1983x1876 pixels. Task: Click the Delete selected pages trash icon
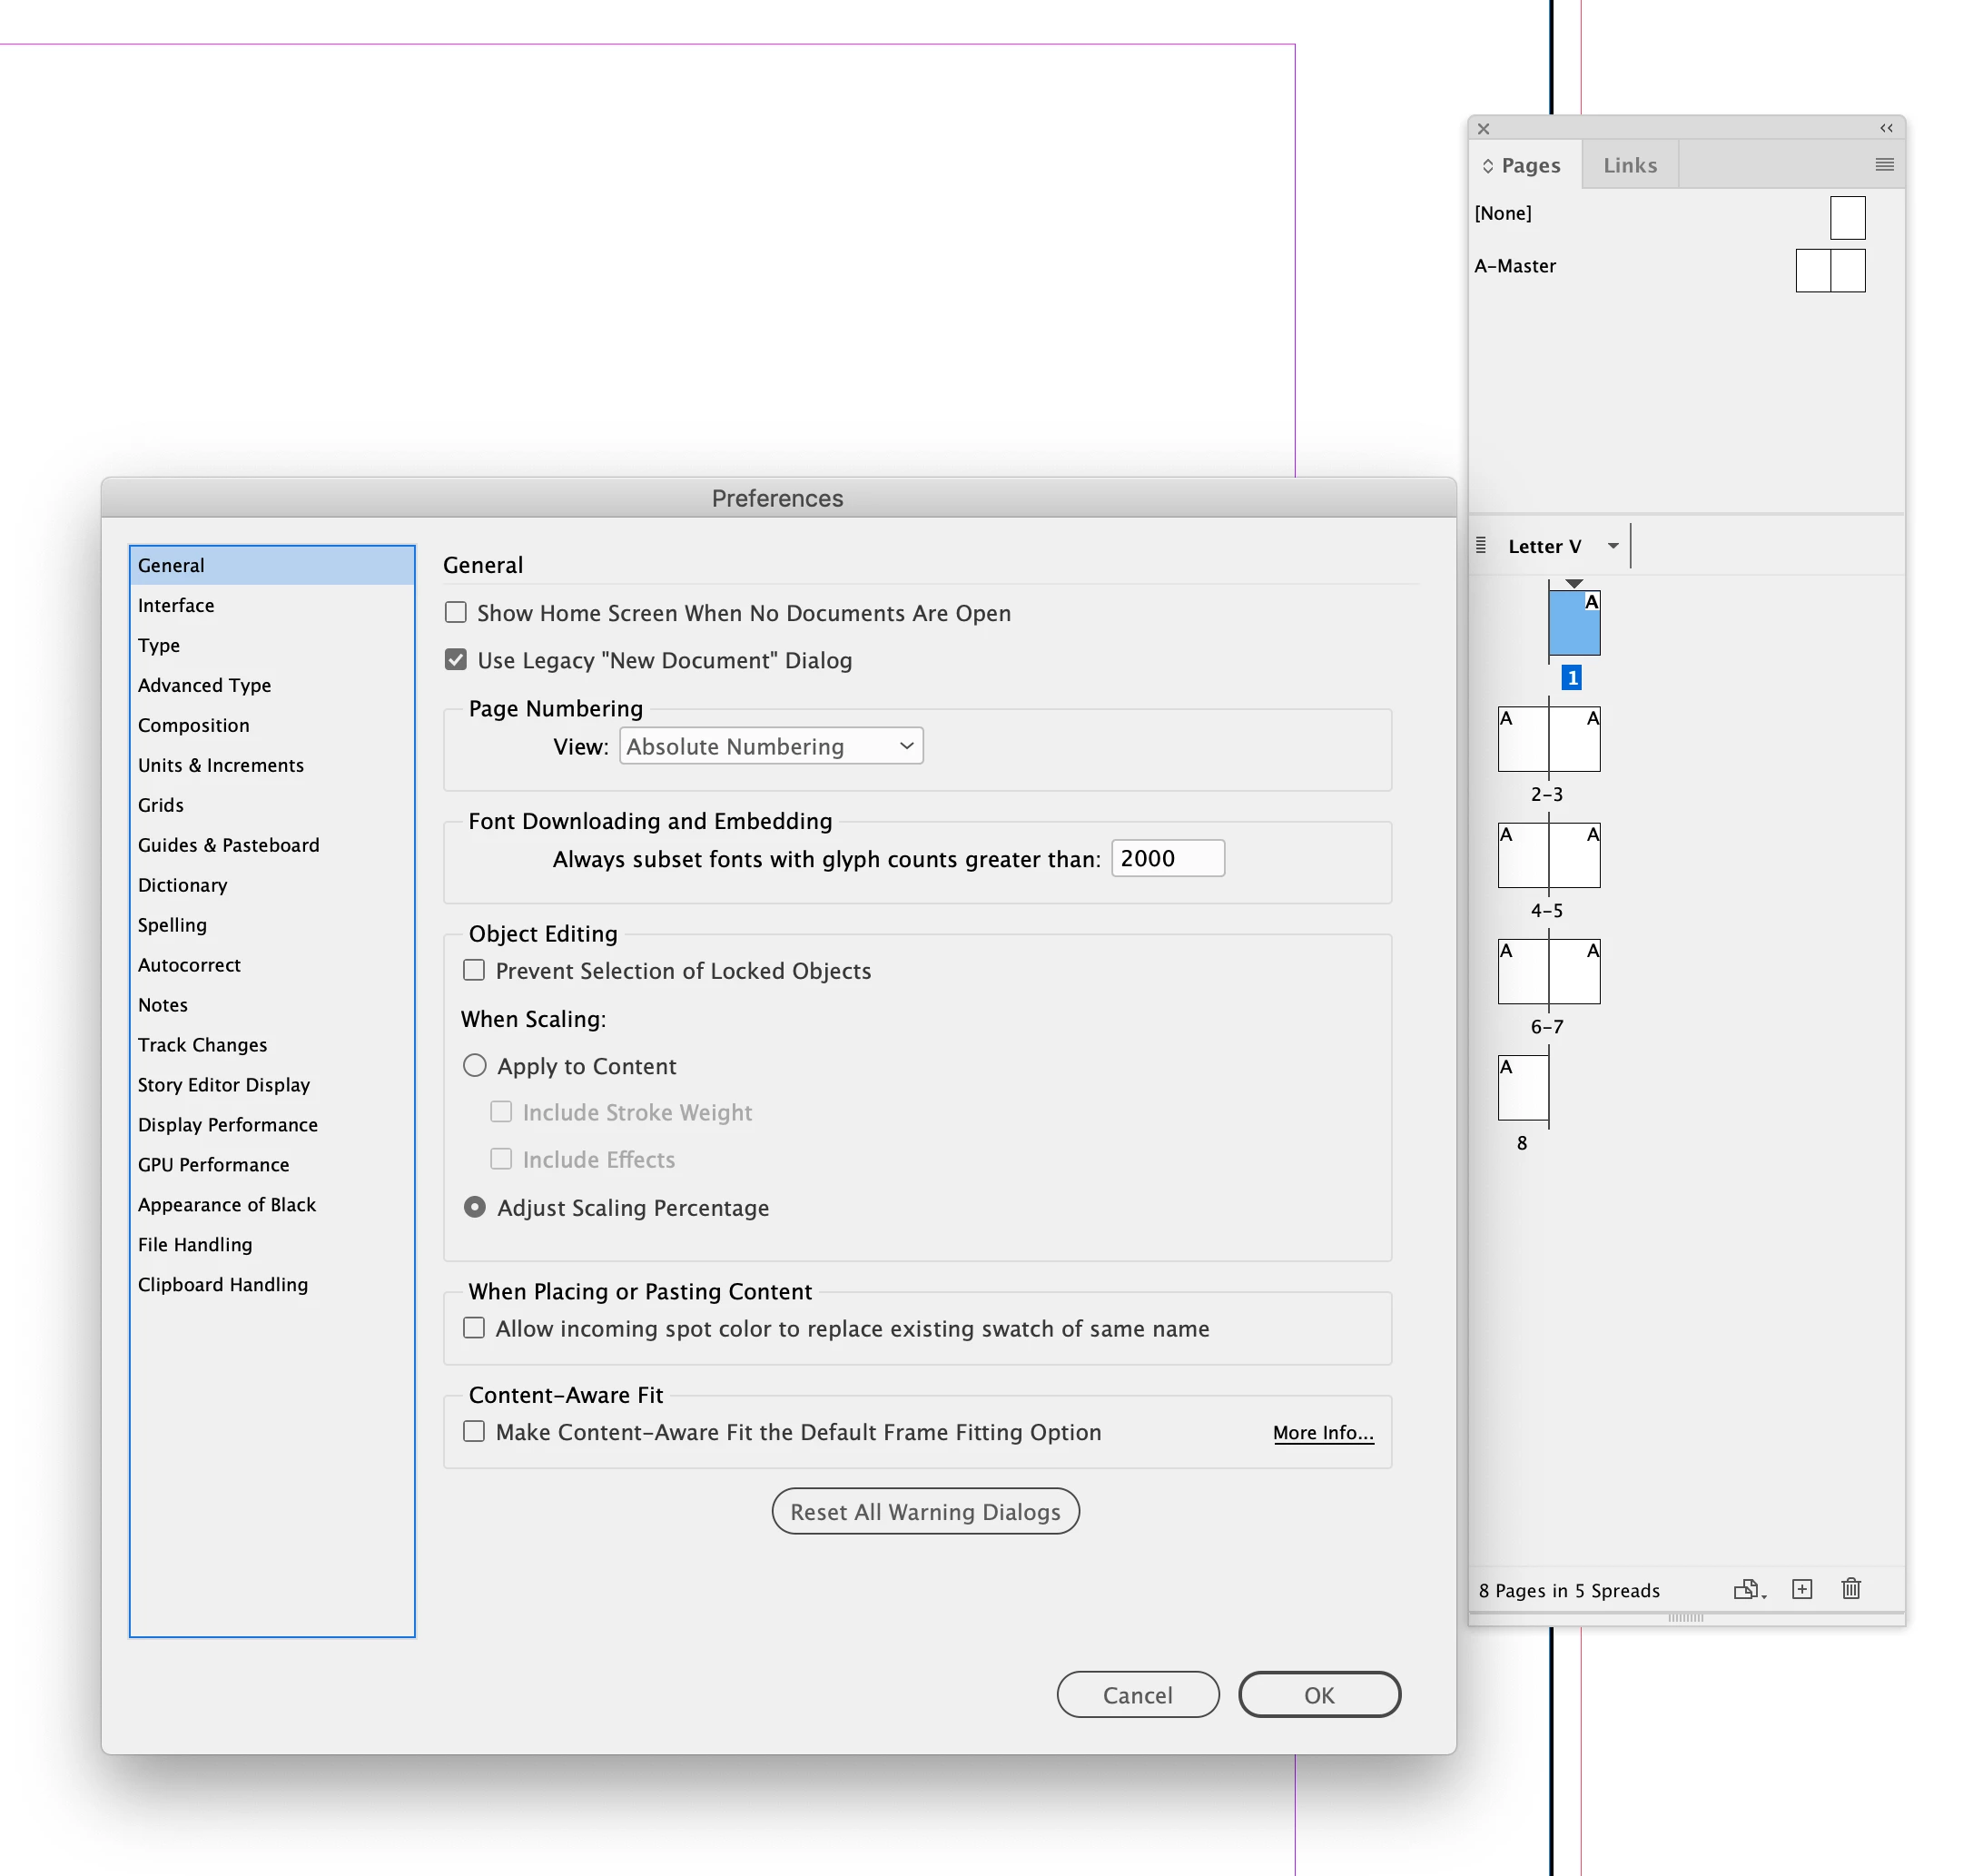click(1851, 1589)
